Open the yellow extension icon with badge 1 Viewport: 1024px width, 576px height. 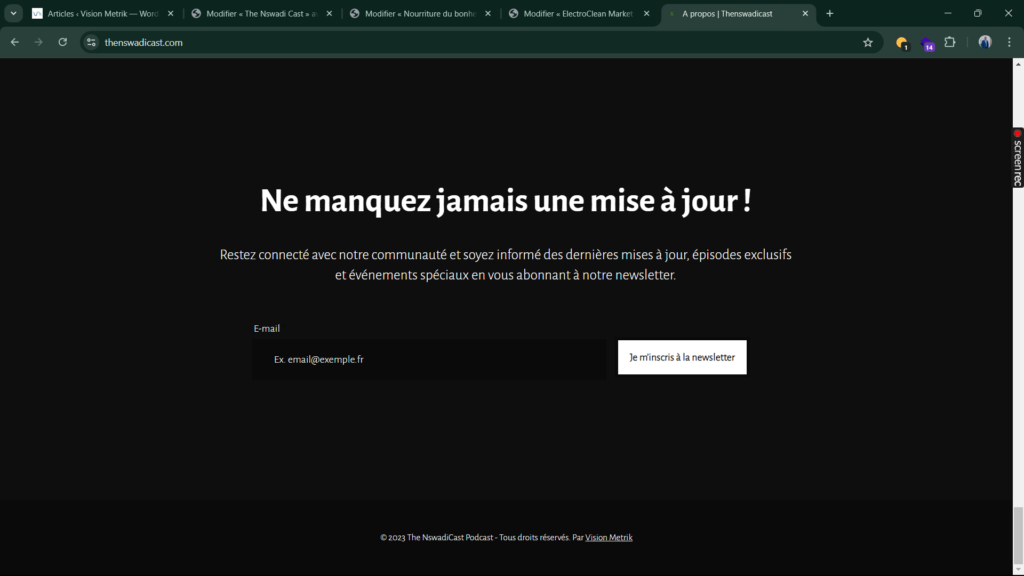(902, 43)
